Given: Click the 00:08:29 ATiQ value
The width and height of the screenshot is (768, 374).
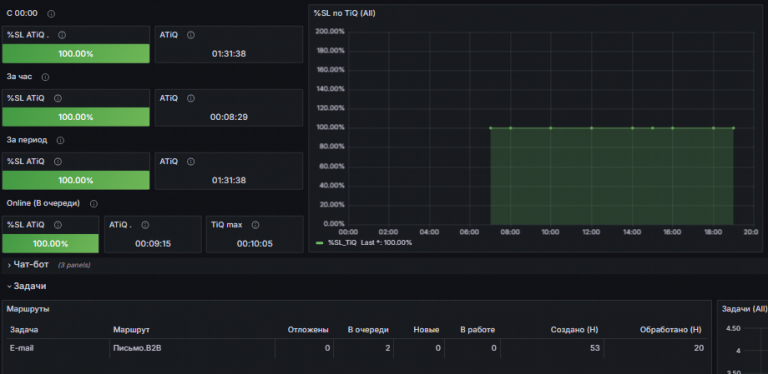Looking at the screenshot, I should (x=229, y=117).
